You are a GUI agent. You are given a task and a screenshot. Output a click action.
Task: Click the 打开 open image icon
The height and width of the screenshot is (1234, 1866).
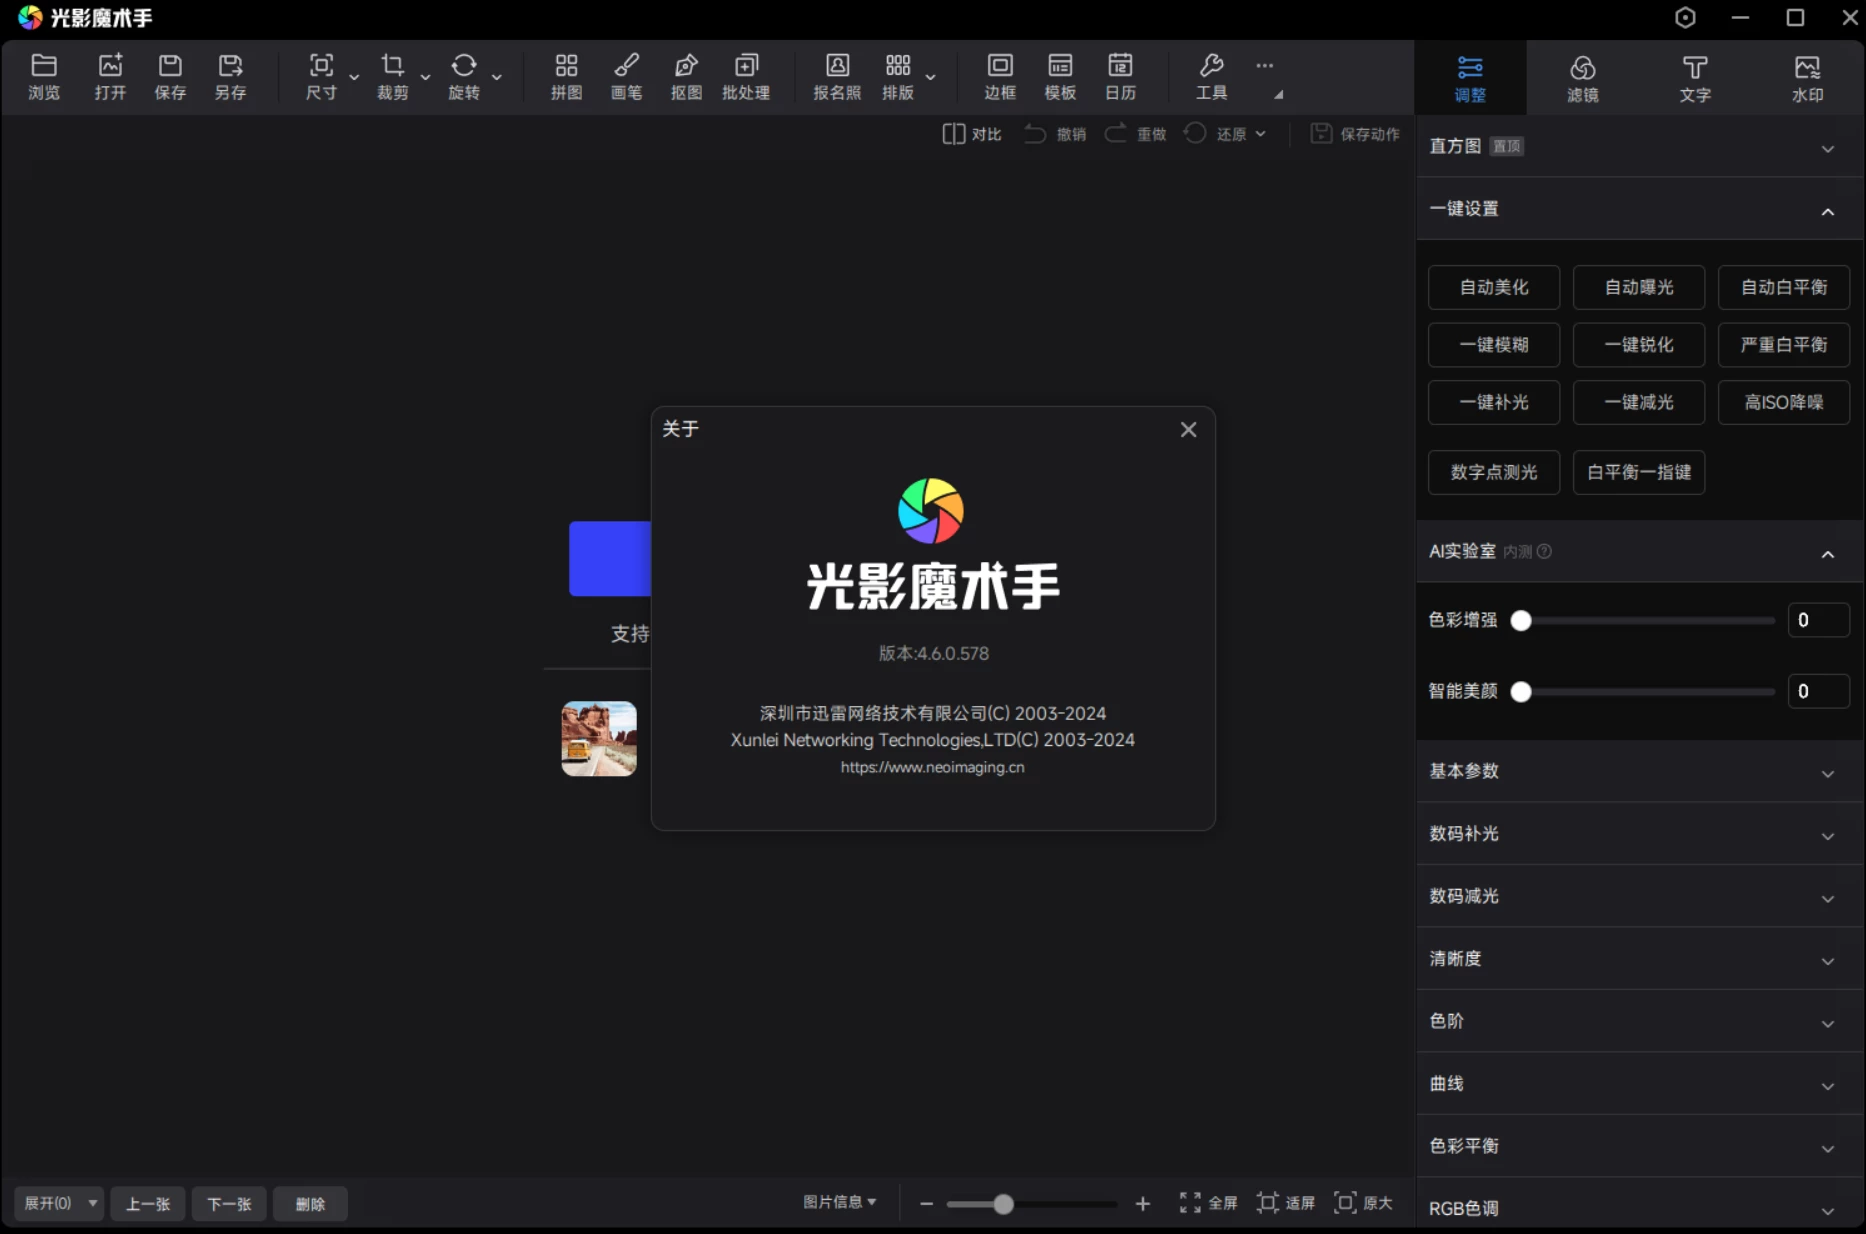pyautogui.click(x=110, y=77)
